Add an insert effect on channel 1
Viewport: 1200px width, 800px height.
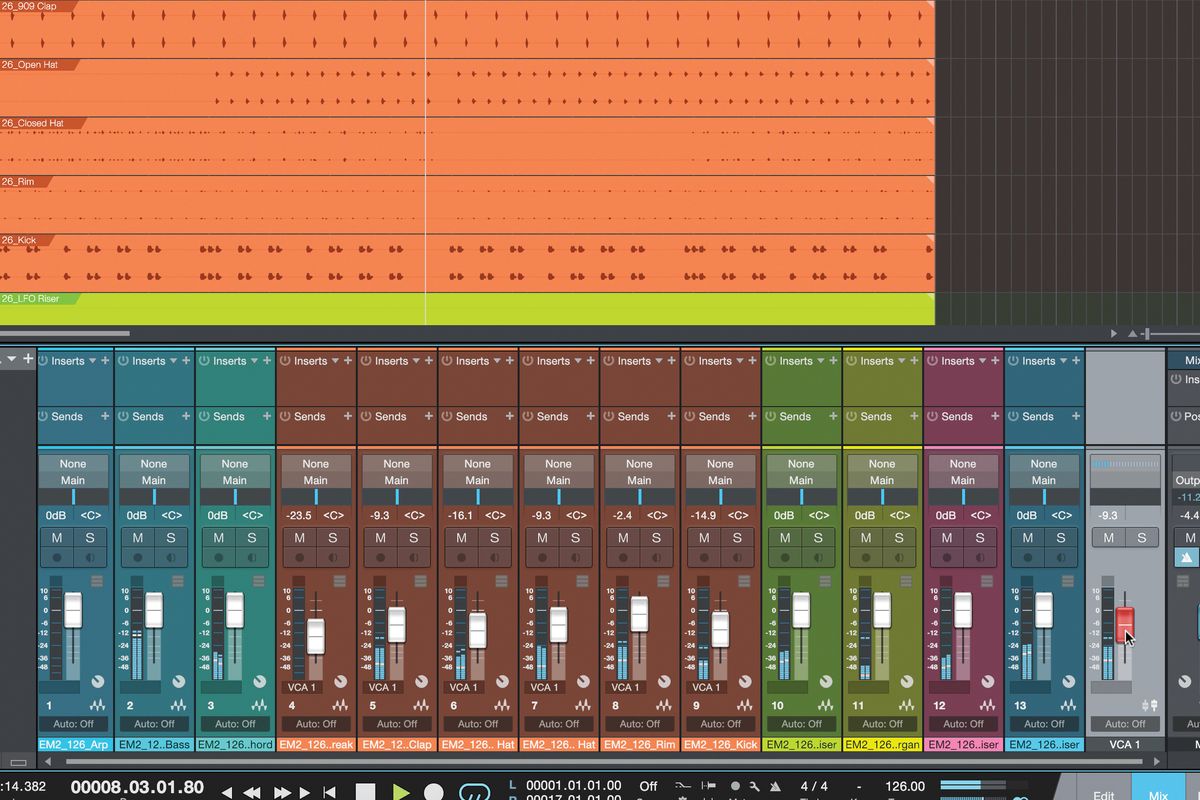(103, 361)
